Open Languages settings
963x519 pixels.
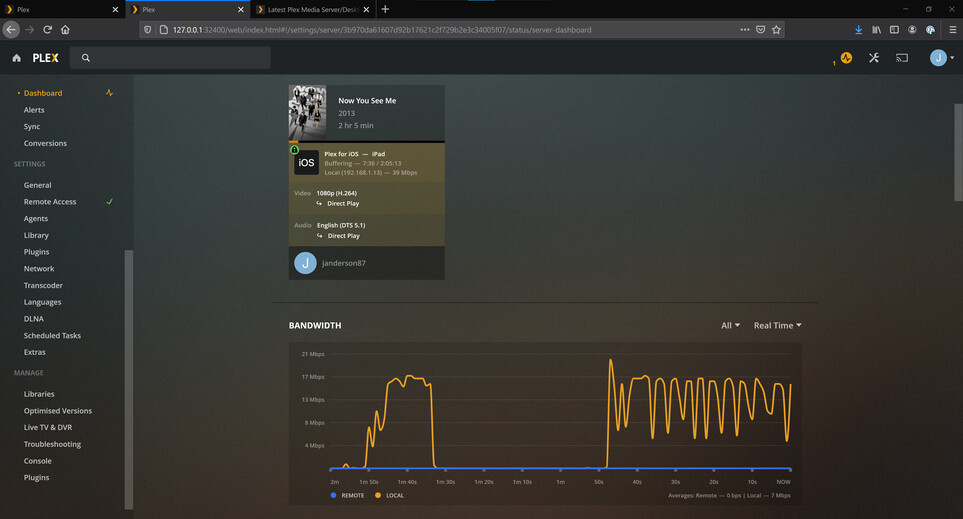pyautogui.click(x=42, y=302)
